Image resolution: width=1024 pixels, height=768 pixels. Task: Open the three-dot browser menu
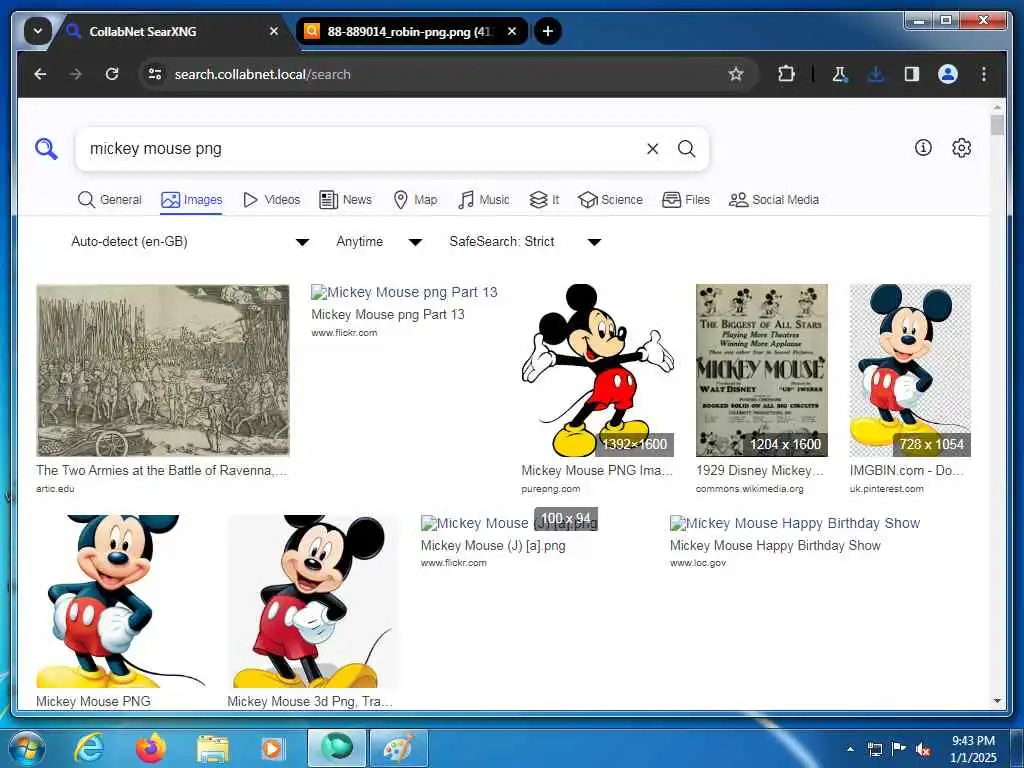[984, 74]
